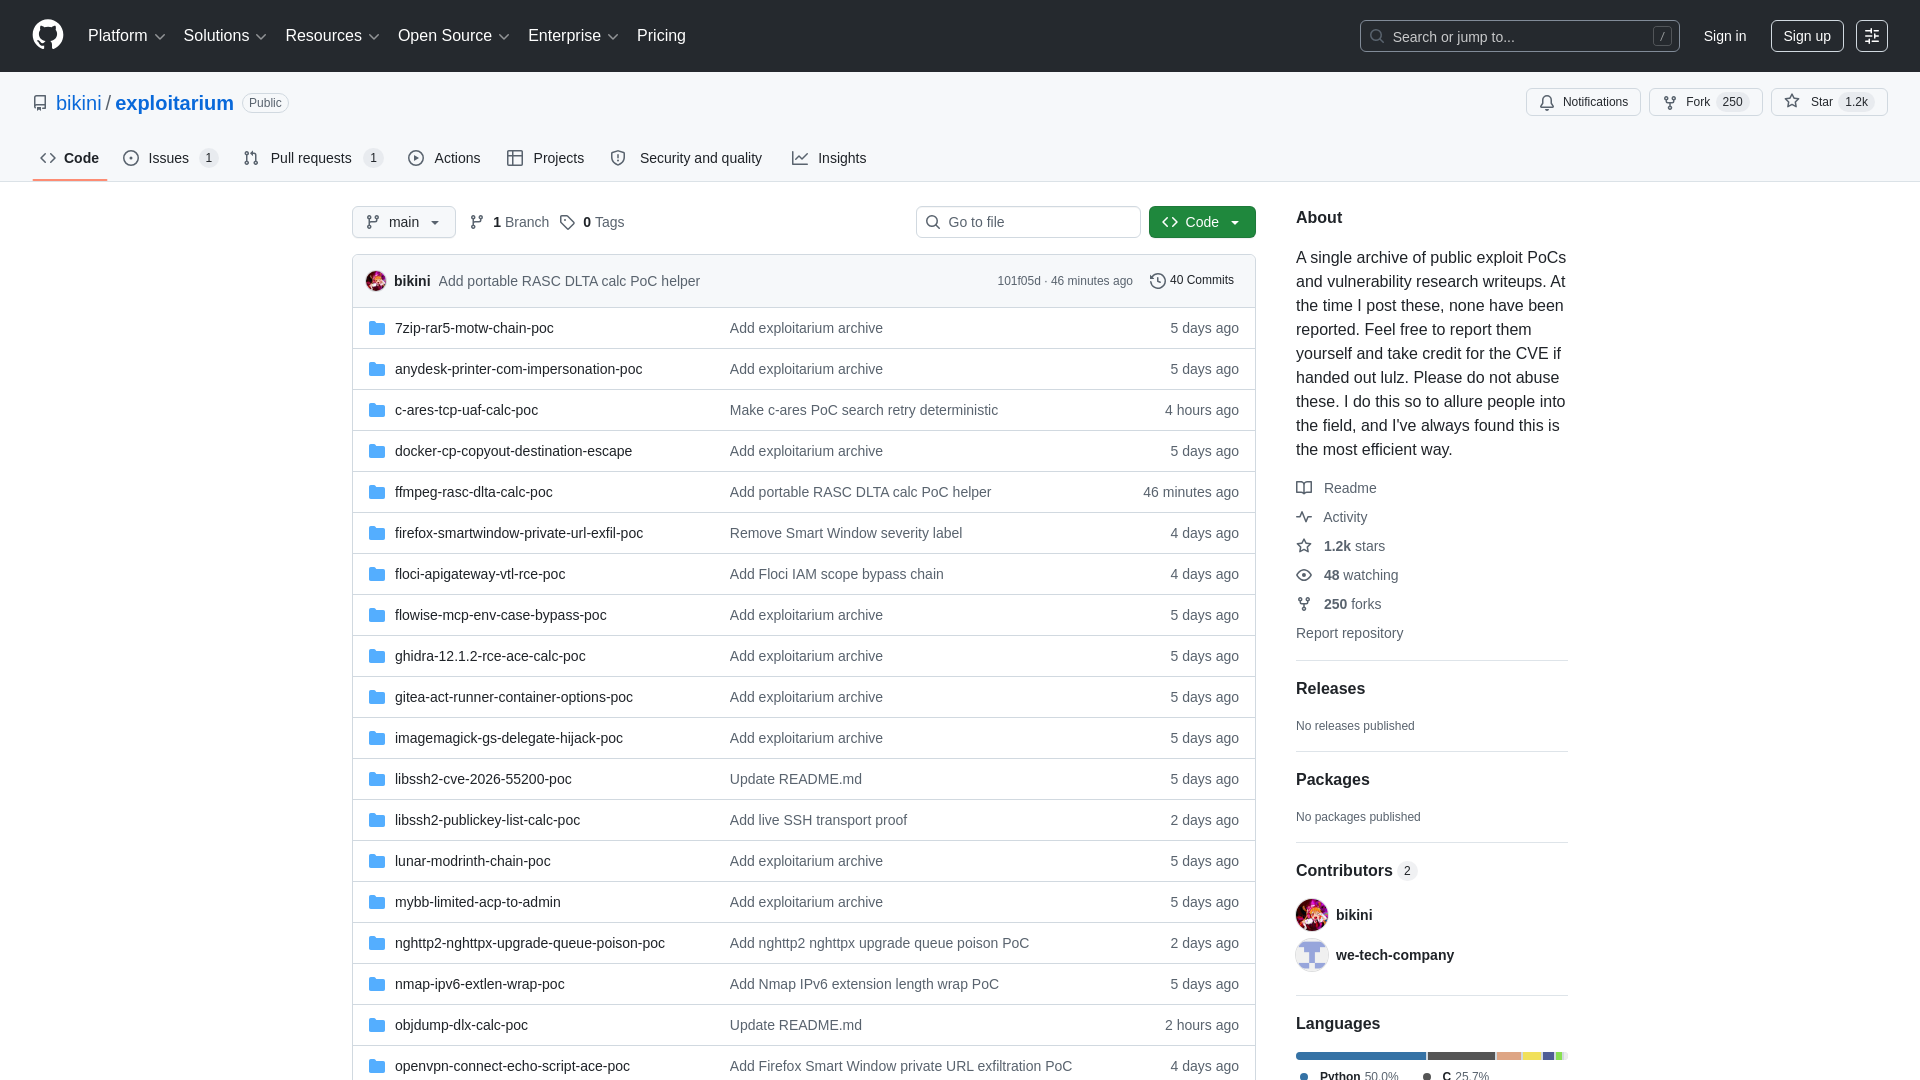The image size is (1920, 1080).
Task: Click the star icon in the Star button
Action: coord(1792,101)
